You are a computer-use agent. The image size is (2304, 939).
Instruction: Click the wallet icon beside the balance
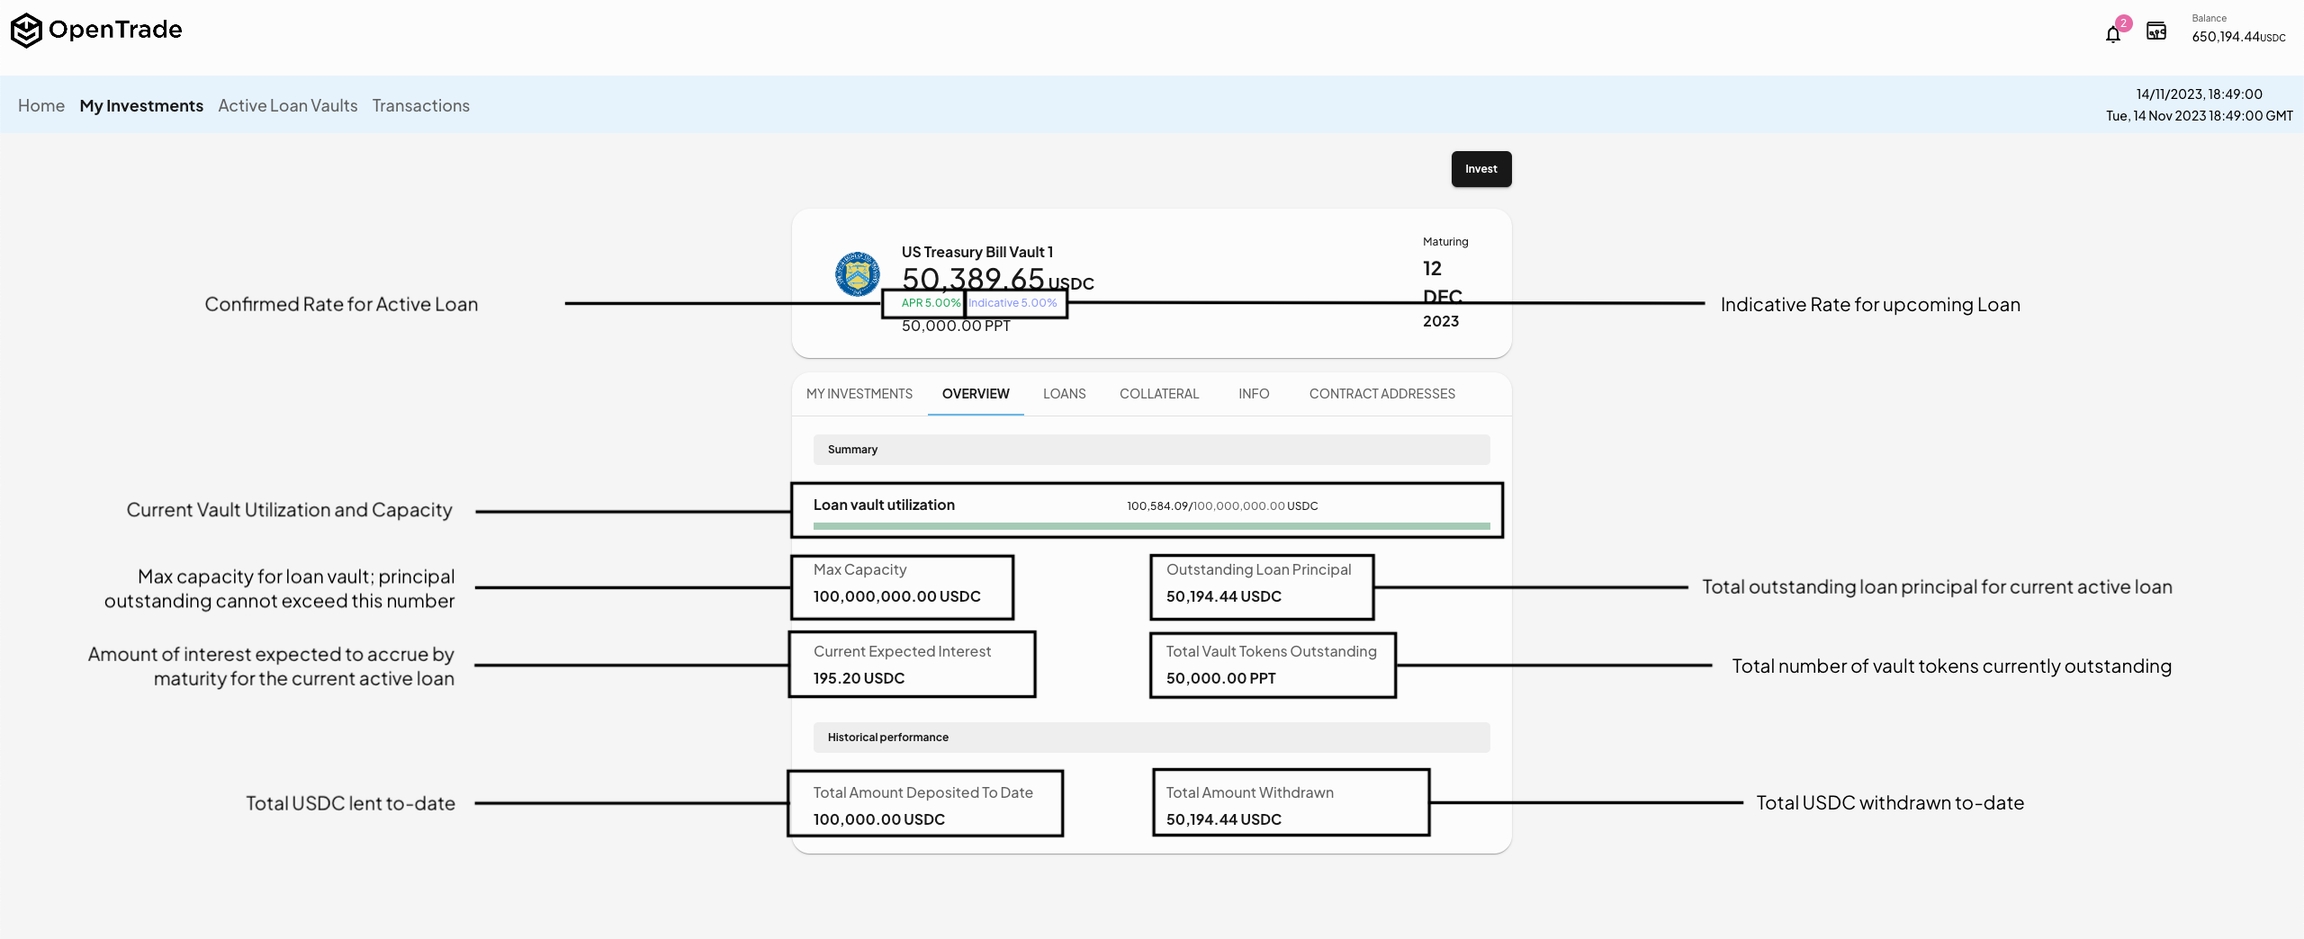pyautogui.click(x=2156, y=32)
